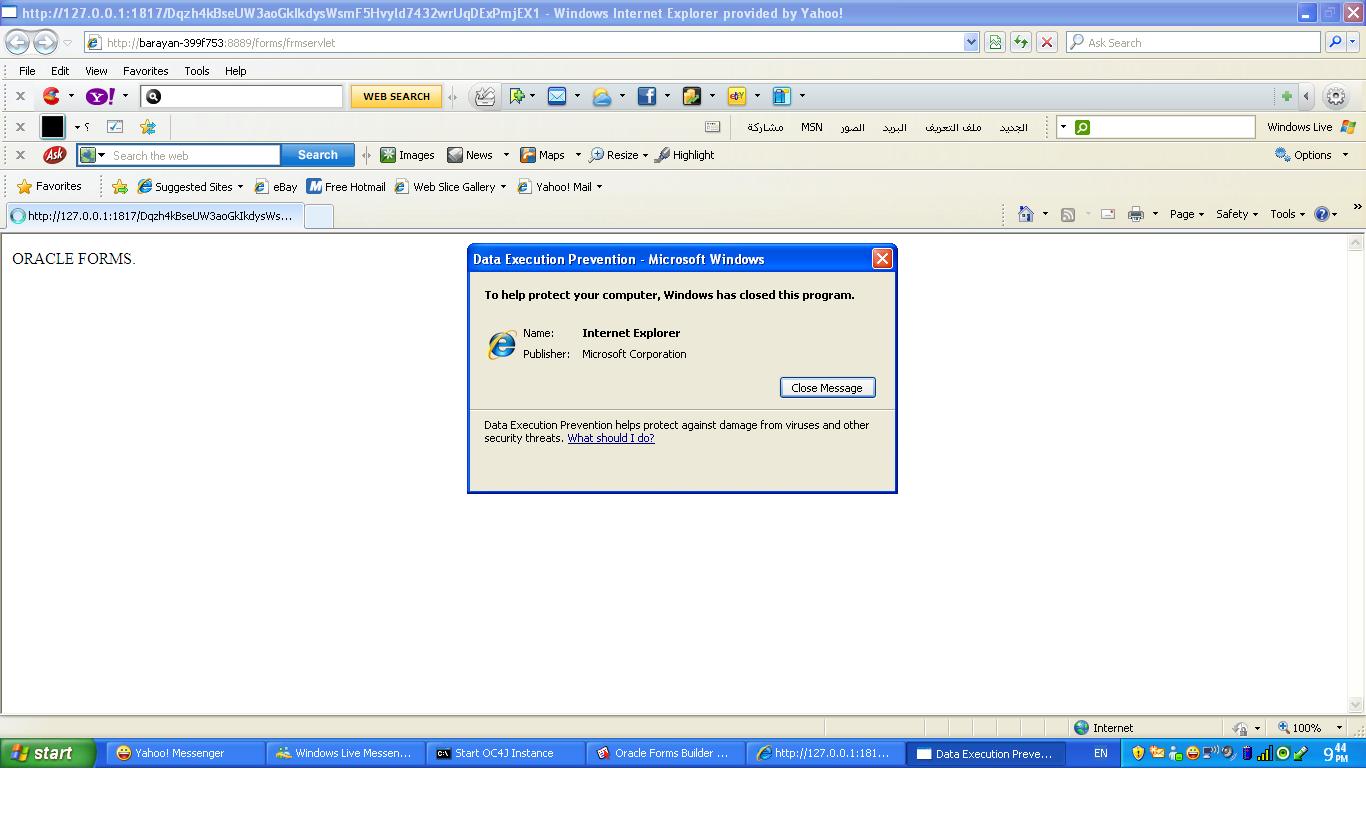1366x832 pixels.
Task: Click the Close Message button
Action: point(827,388)
